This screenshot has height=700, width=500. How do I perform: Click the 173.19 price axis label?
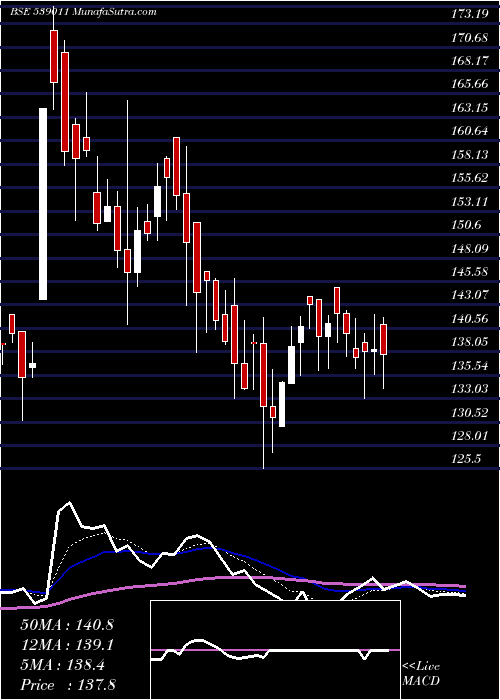point(470,14)
